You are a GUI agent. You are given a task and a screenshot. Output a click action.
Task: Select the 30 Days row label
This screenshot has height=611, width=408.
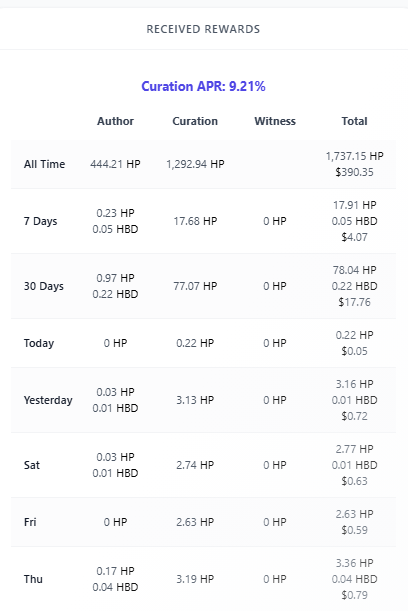44,286
